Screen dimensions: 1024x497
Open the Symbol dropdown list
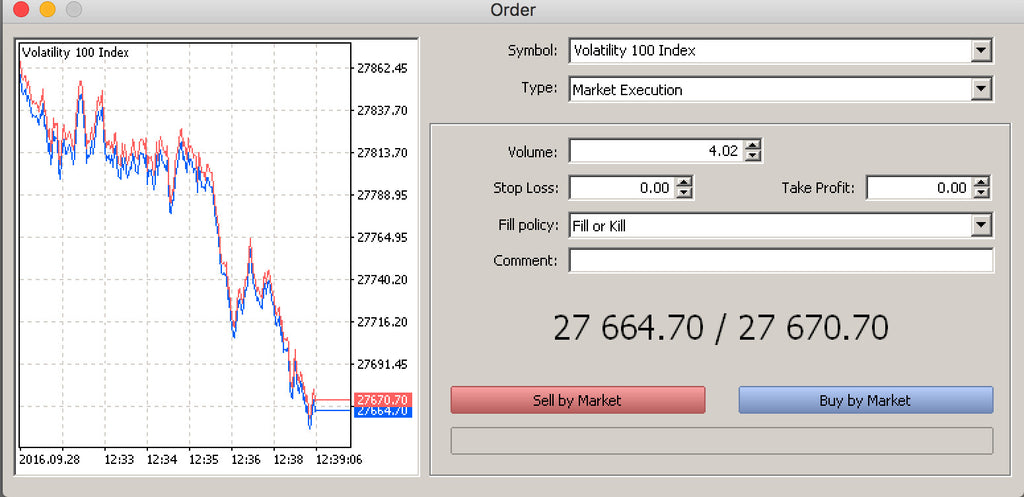pos(982,50)
